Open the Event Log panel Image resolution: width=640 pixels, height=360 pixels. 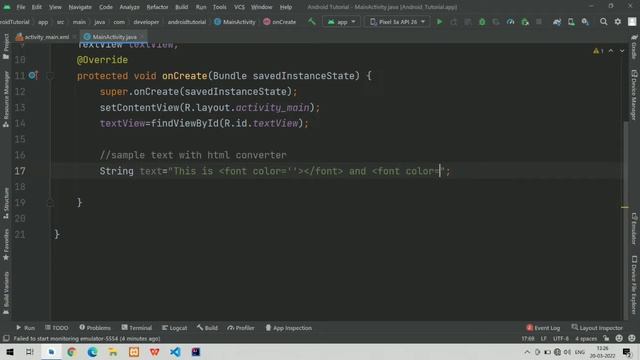[543, 328]
